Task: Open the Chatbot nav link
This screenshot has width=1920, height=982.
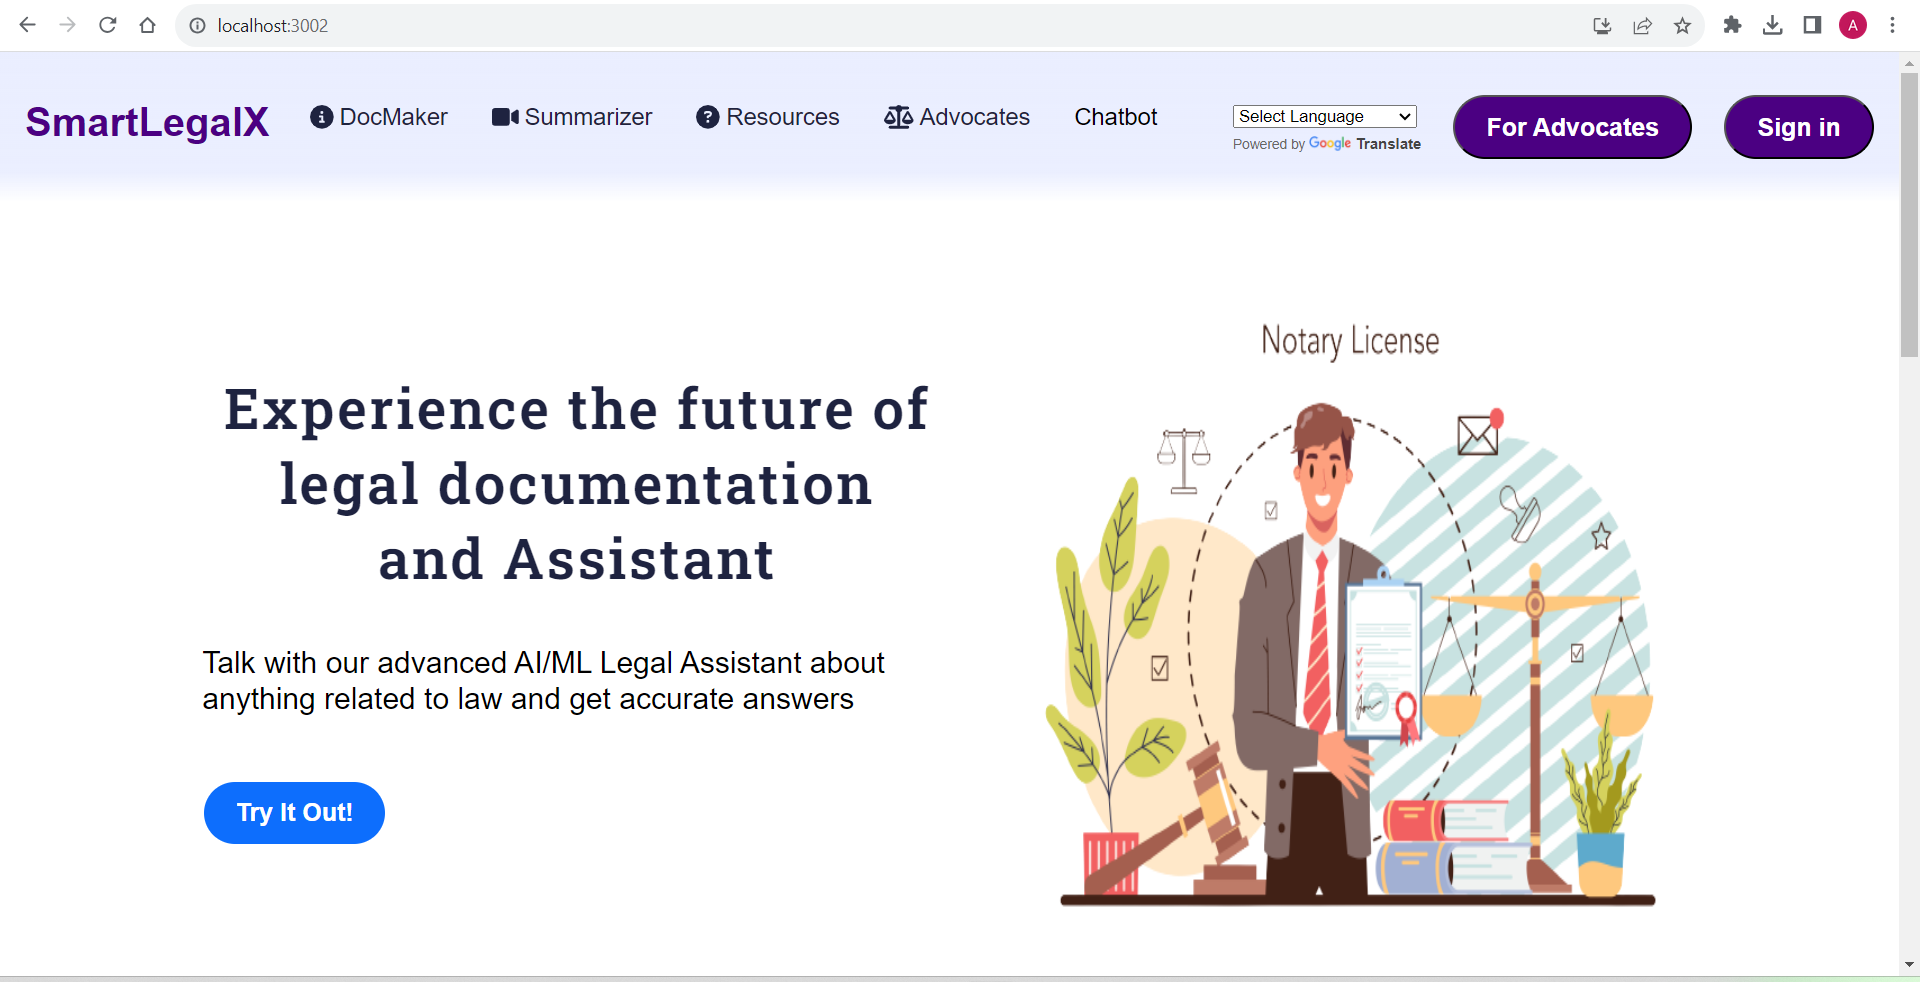Action: (x=1115, y=117)
